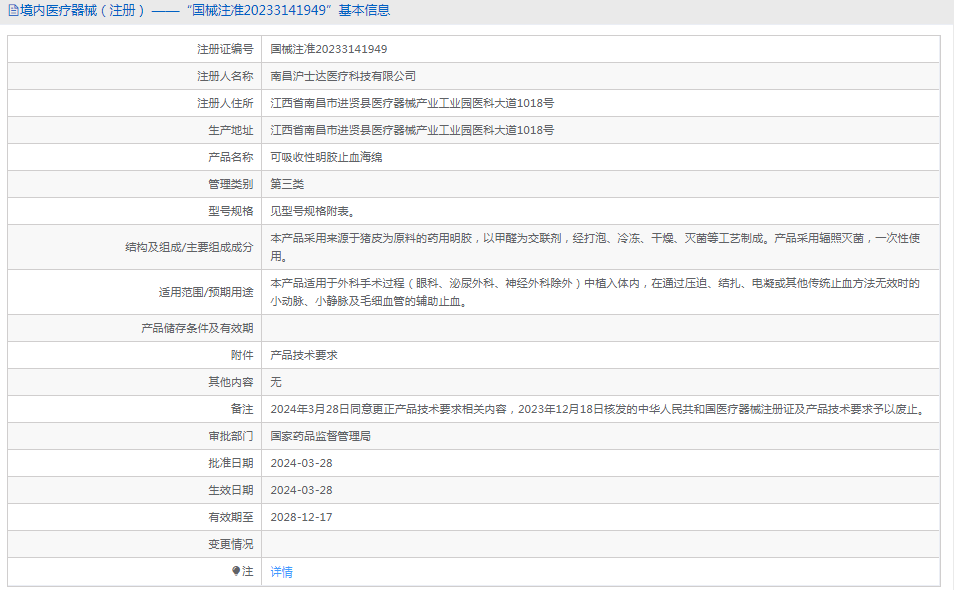Select the 生效日期 value 2024-03-28
This screenshot has height=590, width=954.
301,490
